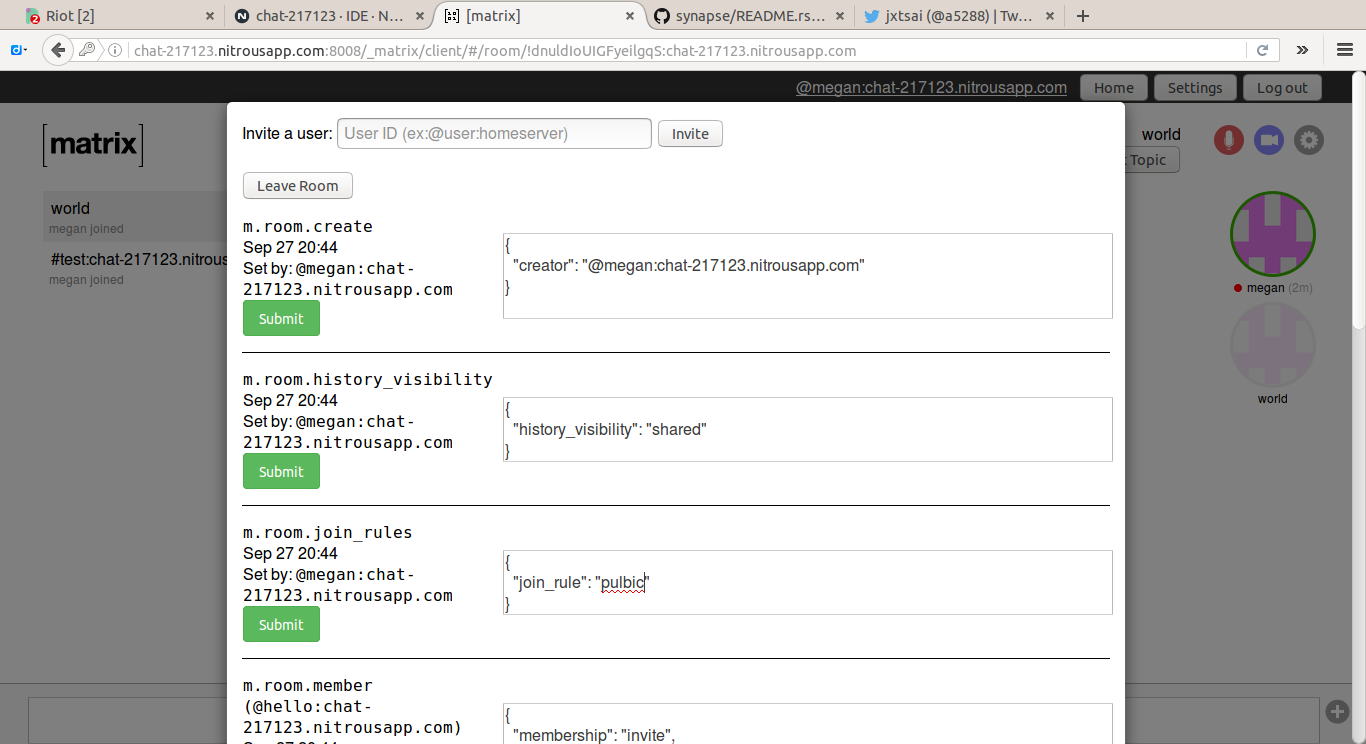Edit the m.room.create JSON textarea
The width and height of the screenshot is (1366, 744).
tap(808, 276)
